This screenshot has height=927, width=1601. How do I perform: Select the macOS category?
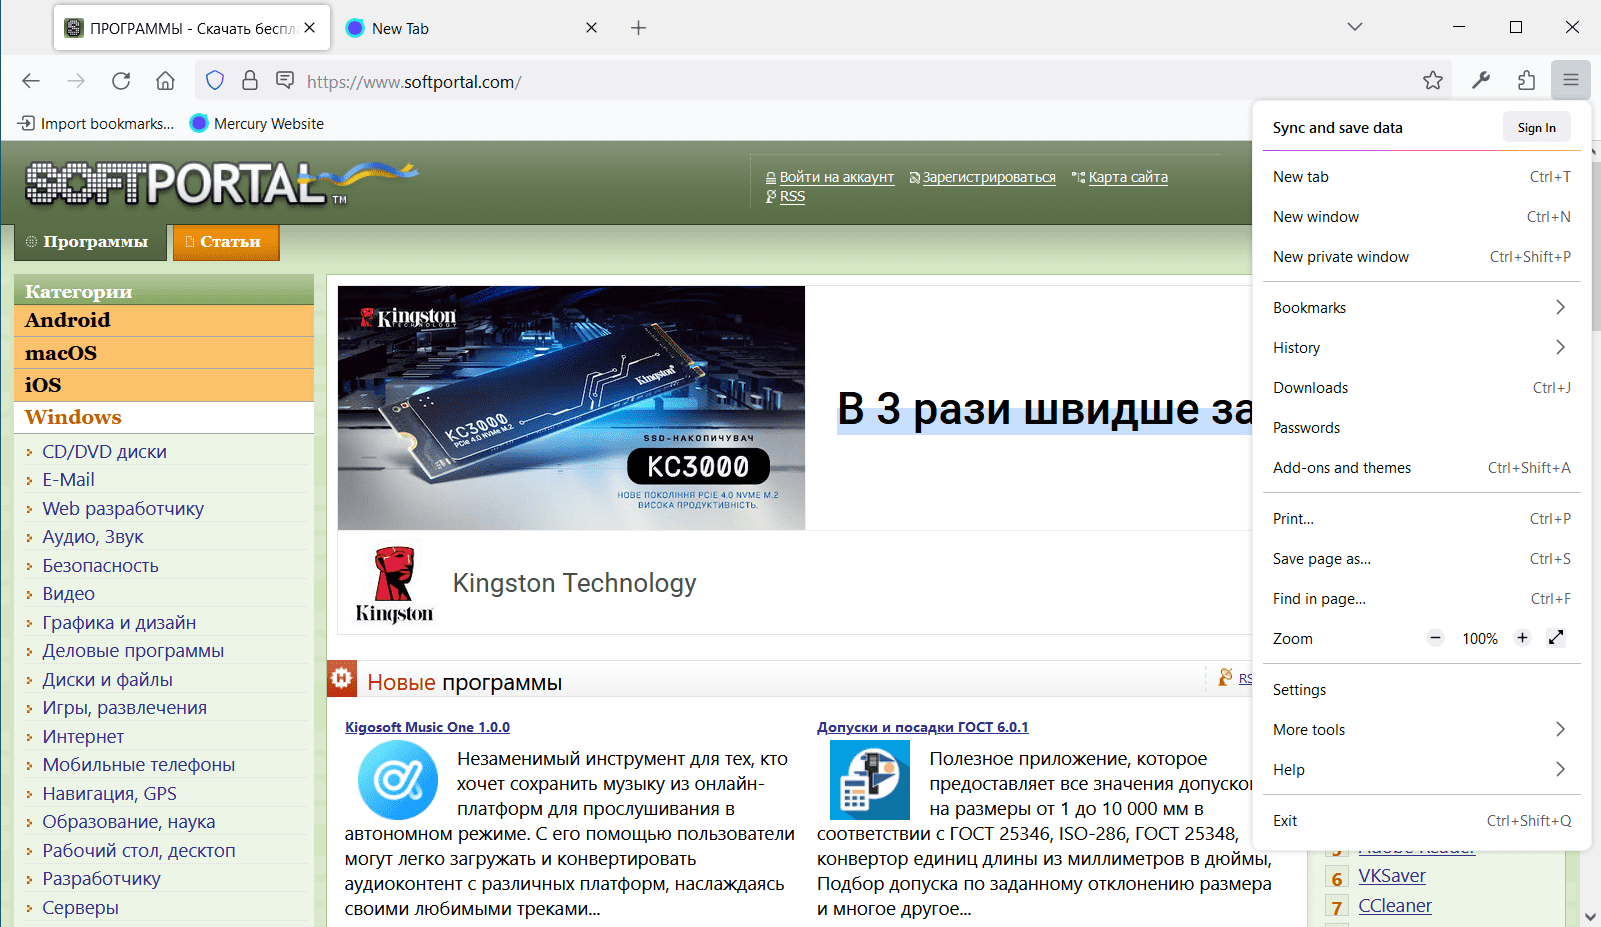(x=164, y=353)
